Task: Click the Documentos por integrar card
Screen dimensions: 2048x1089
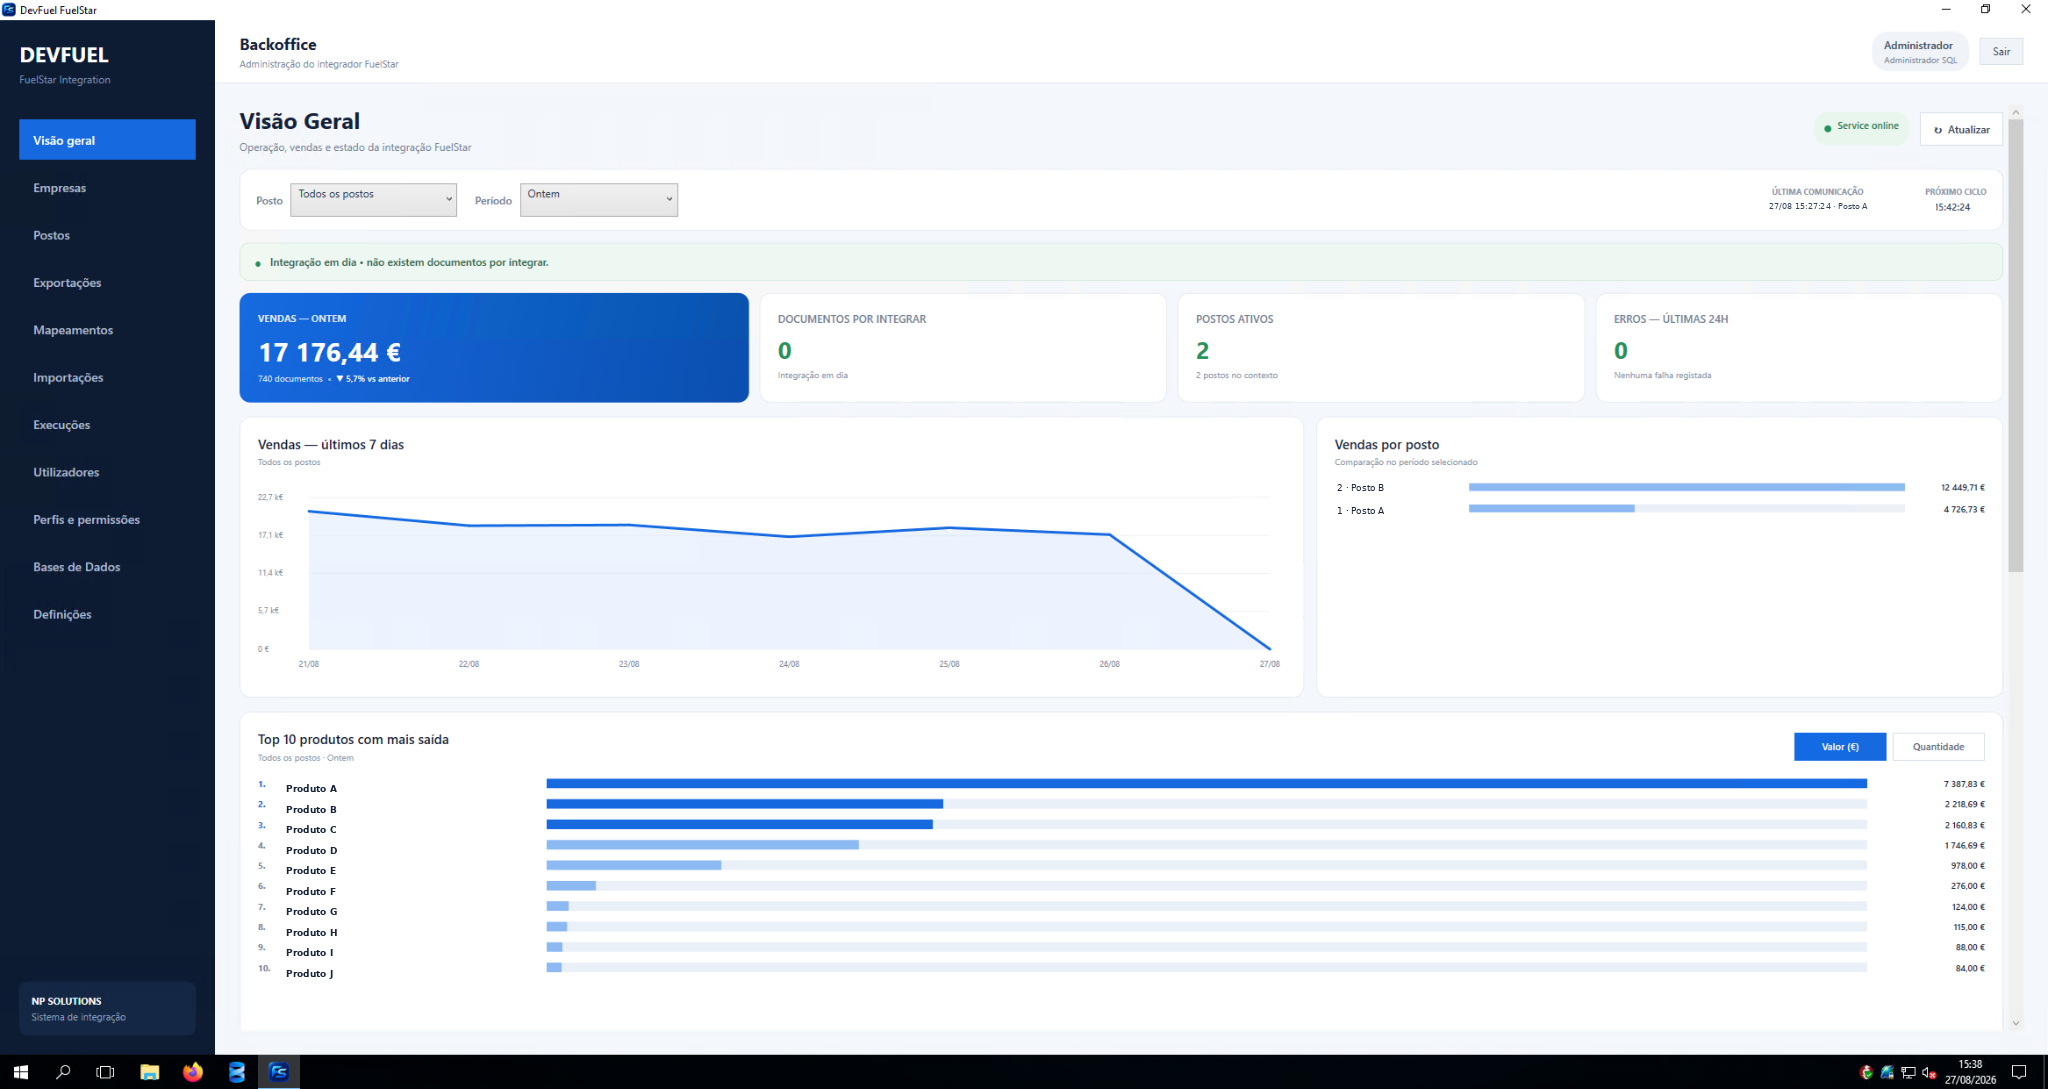Action: click(x=963, y=347)
